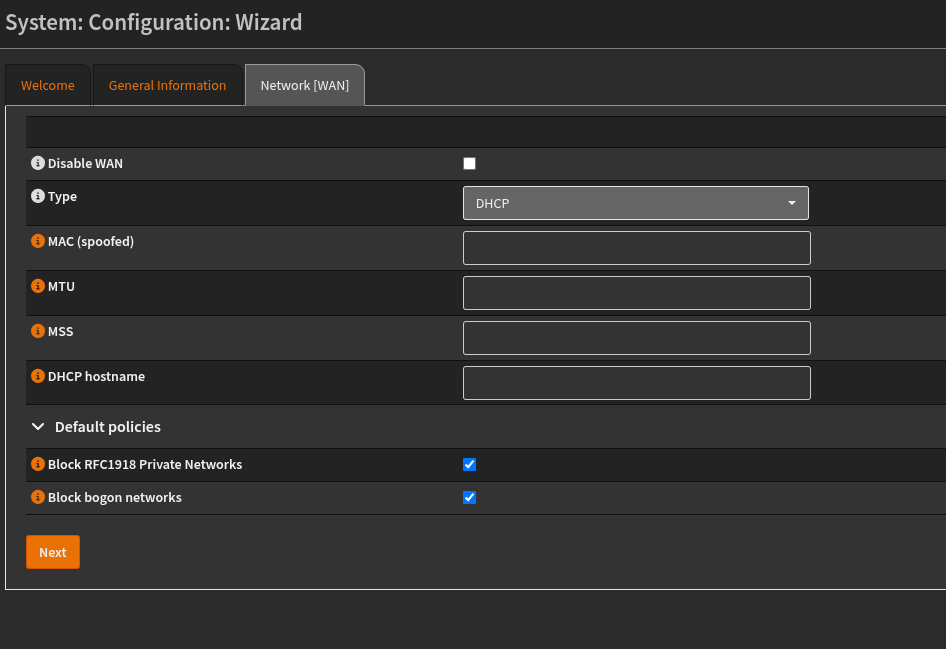Focus the MTU input box
The height and width of the screenshot is (649, 946).
point(636,293)
